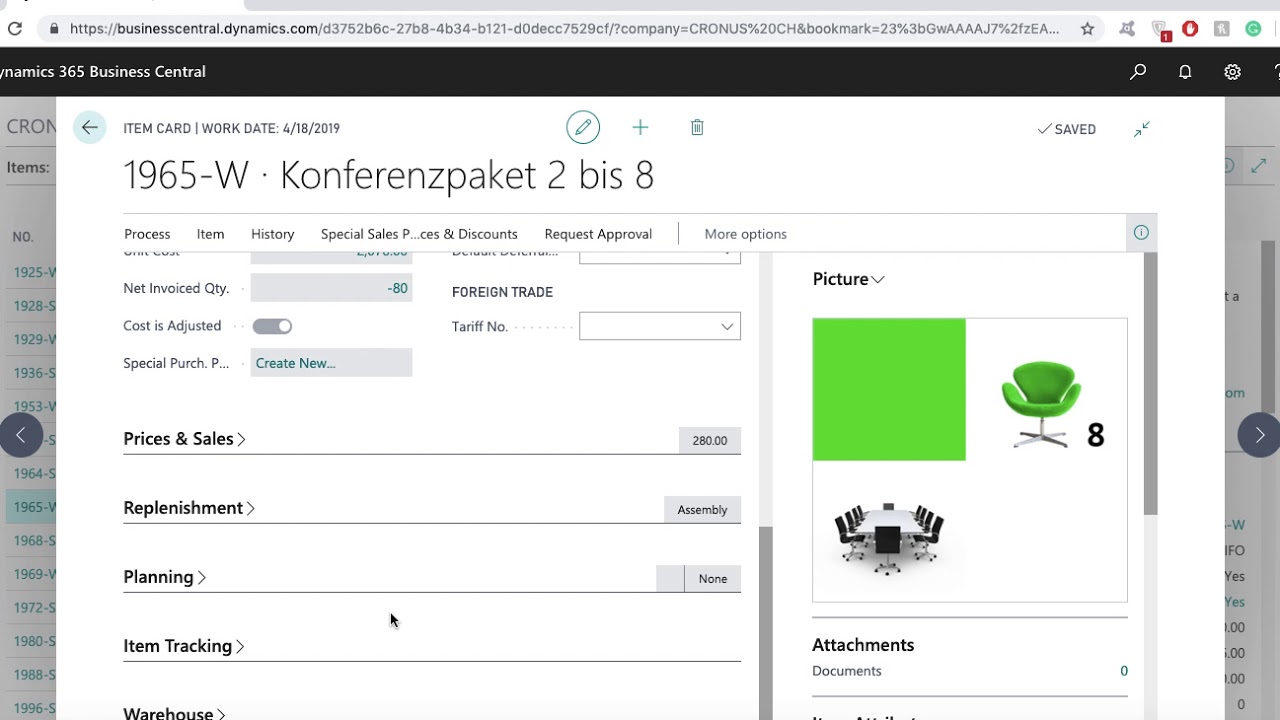Image resolution: width=1280 pixels, height=720 pixels.
Task: Select item 1936-S in the background list
Action: pyautogui.click(x=35, y=372)
